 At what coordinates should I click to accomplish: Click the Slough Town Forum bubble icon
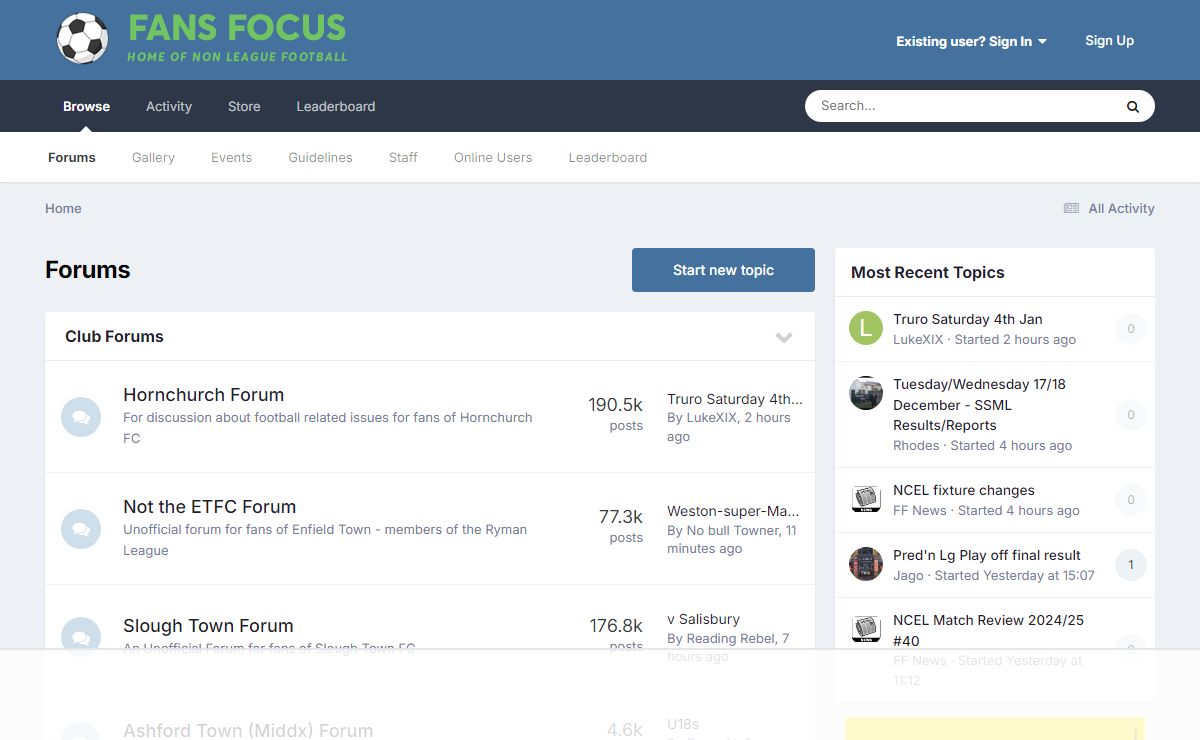click(x=81, y=637)
